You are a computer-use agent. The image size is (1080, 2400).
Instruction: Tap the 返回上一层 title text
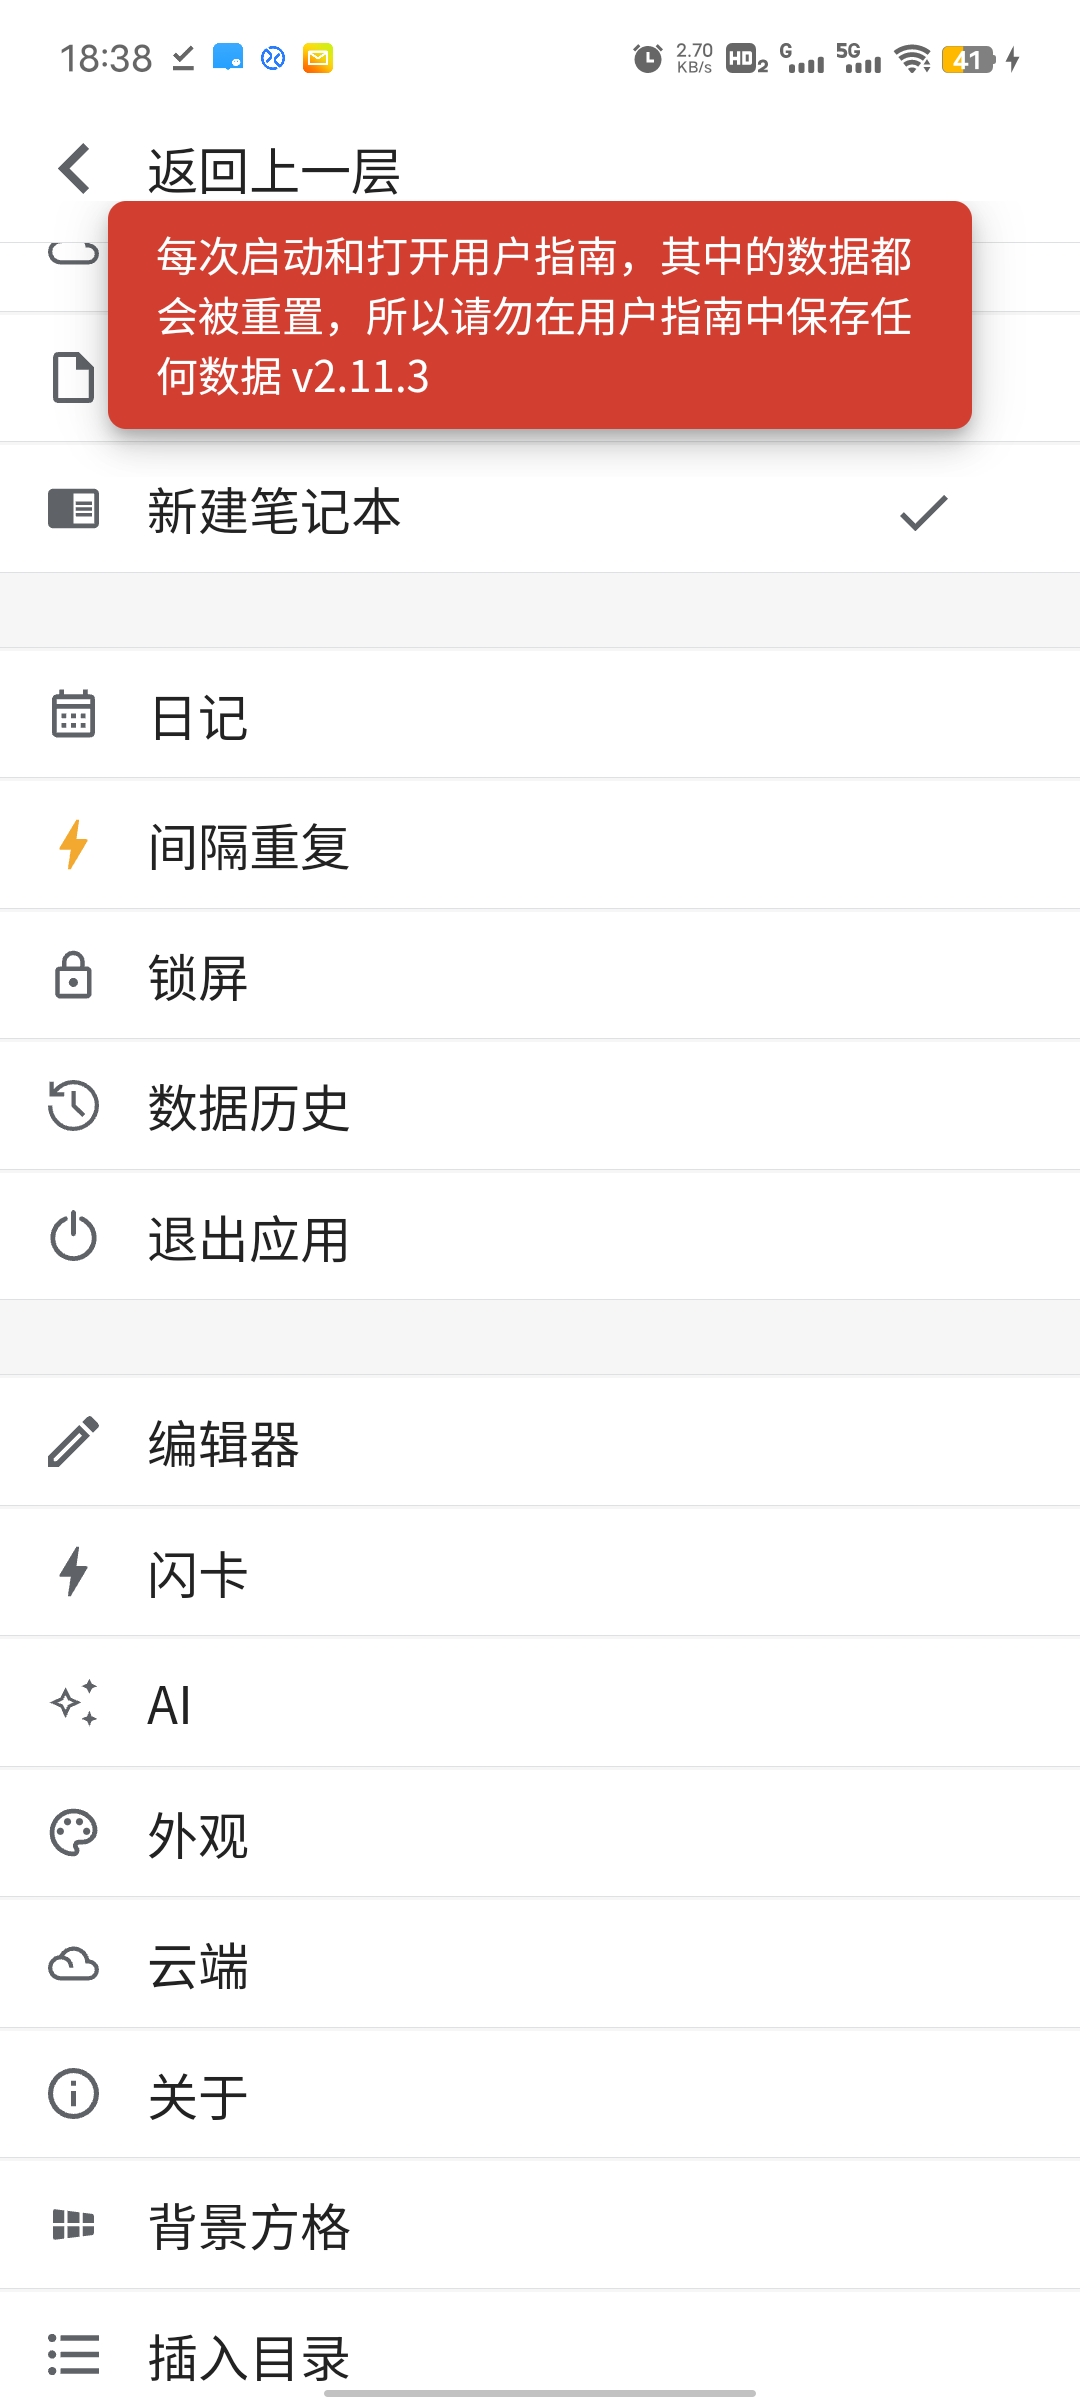coord(274,171)
